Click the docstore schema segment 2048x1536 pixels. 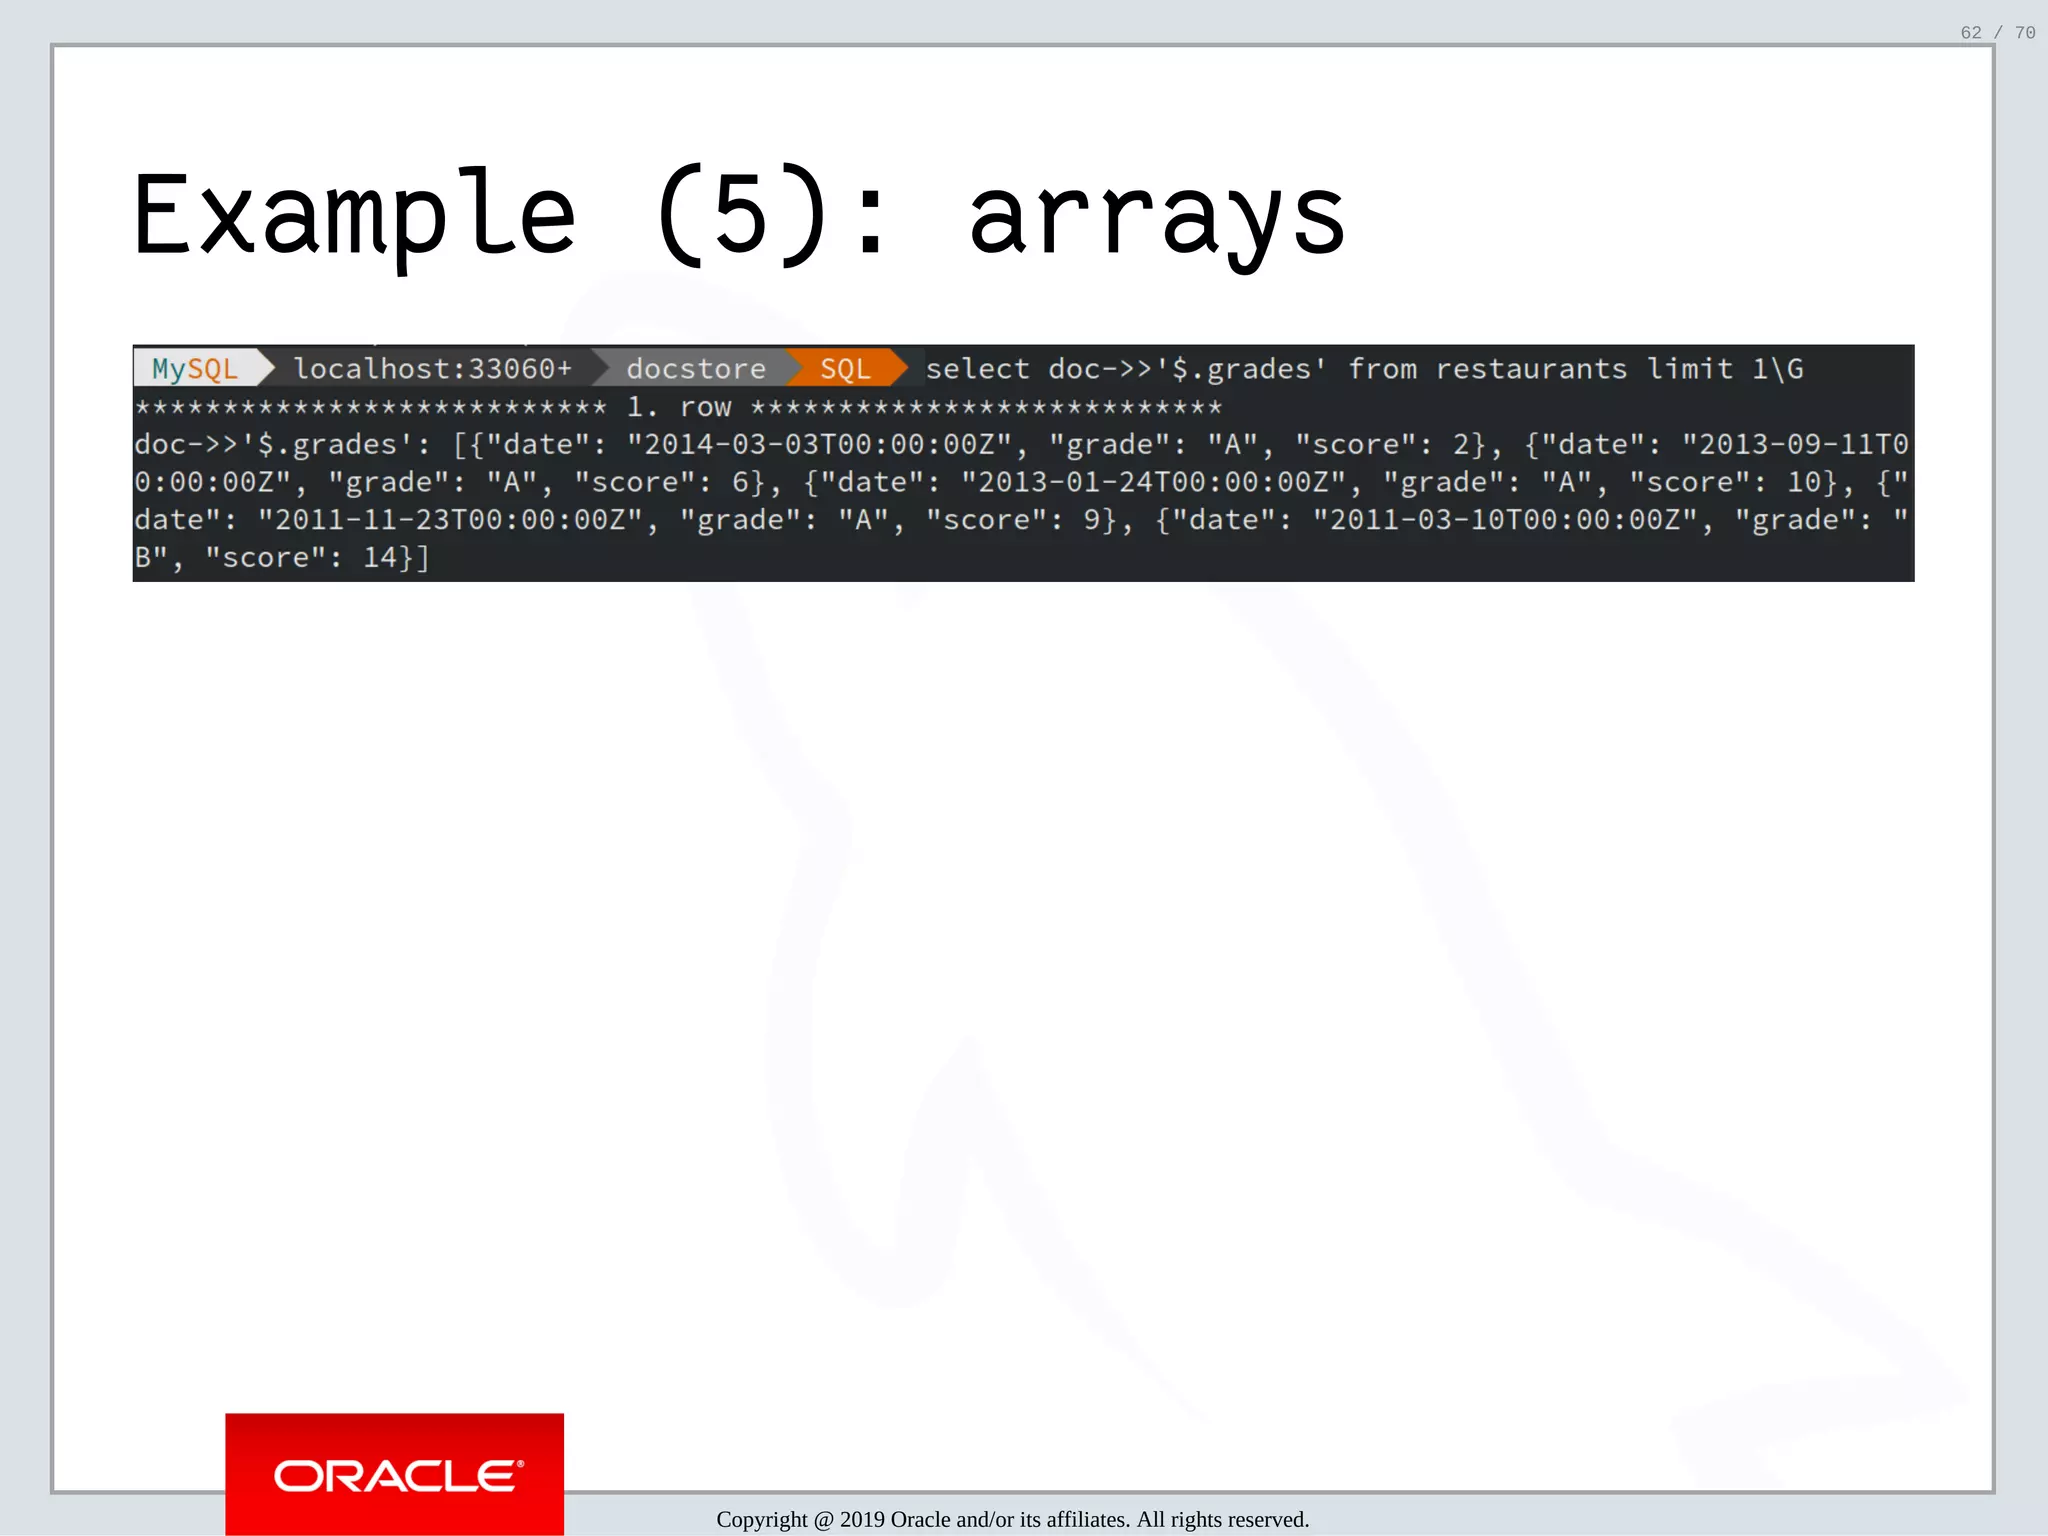tap(696, 369)
